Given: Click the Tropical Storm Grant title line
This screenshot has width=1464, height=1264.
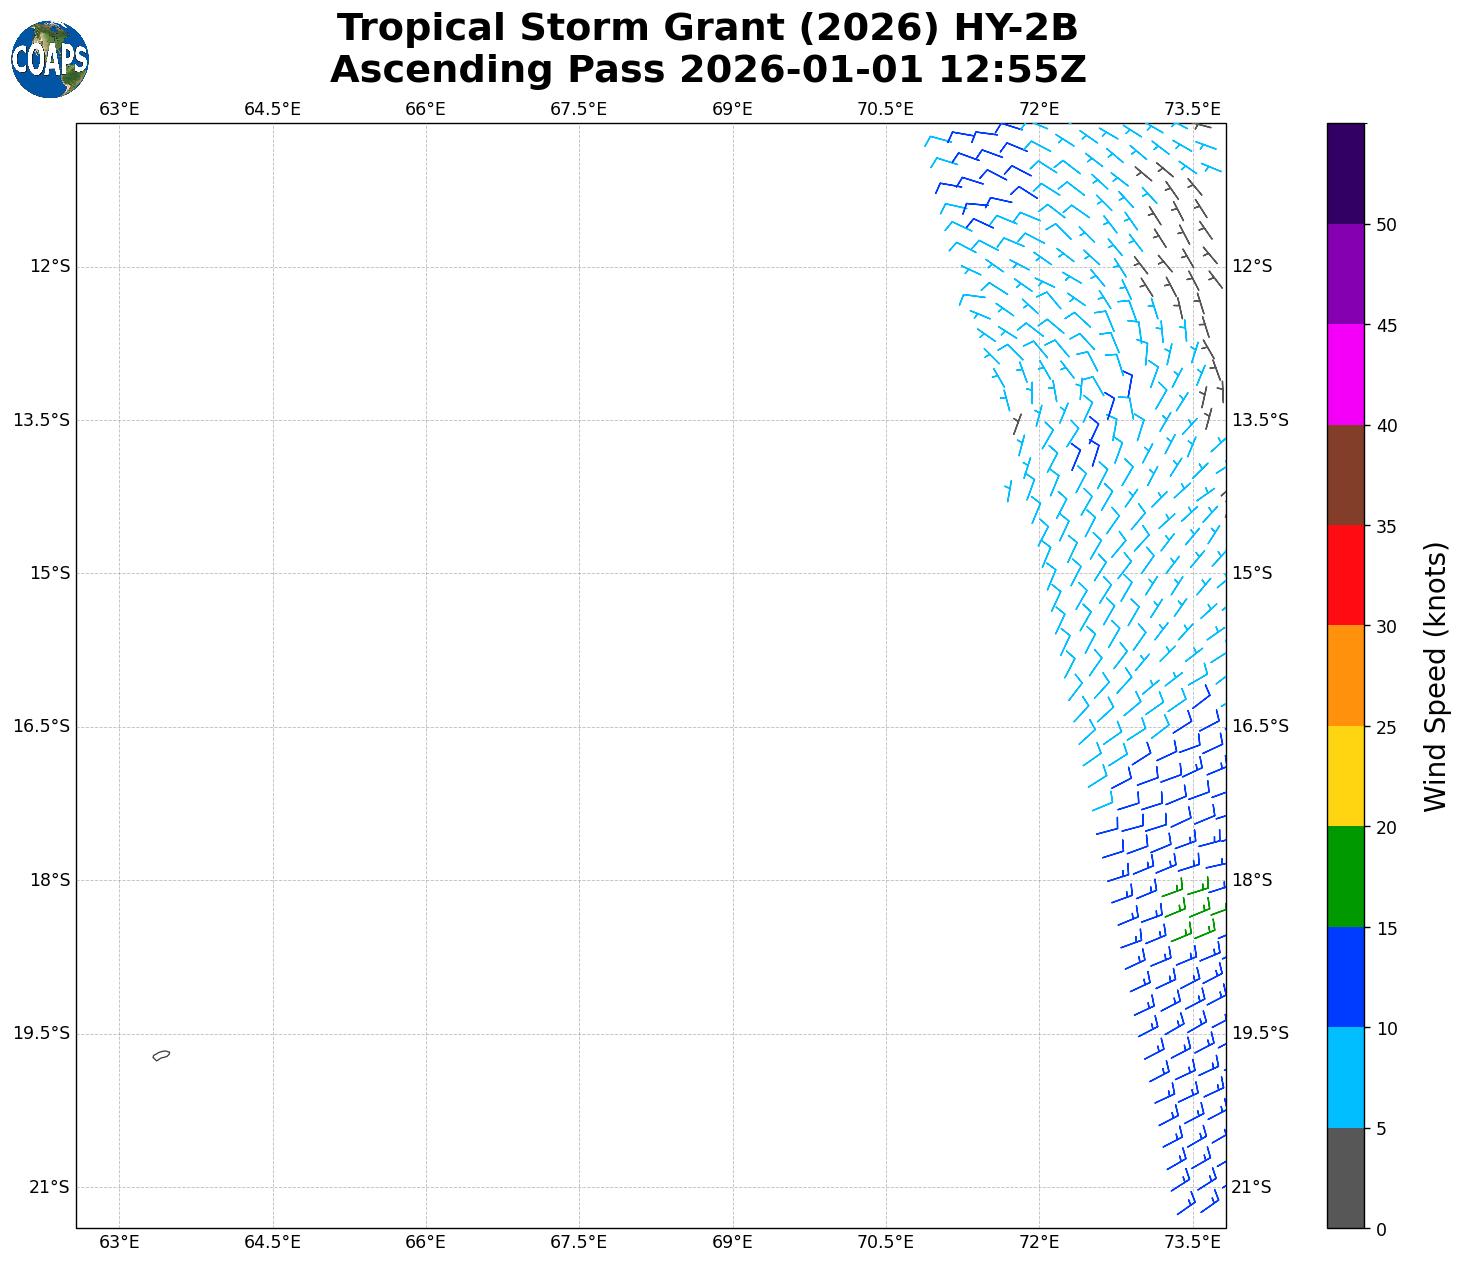Looking at the screenshot, I should pyautogui.click(x=707, y=28).
